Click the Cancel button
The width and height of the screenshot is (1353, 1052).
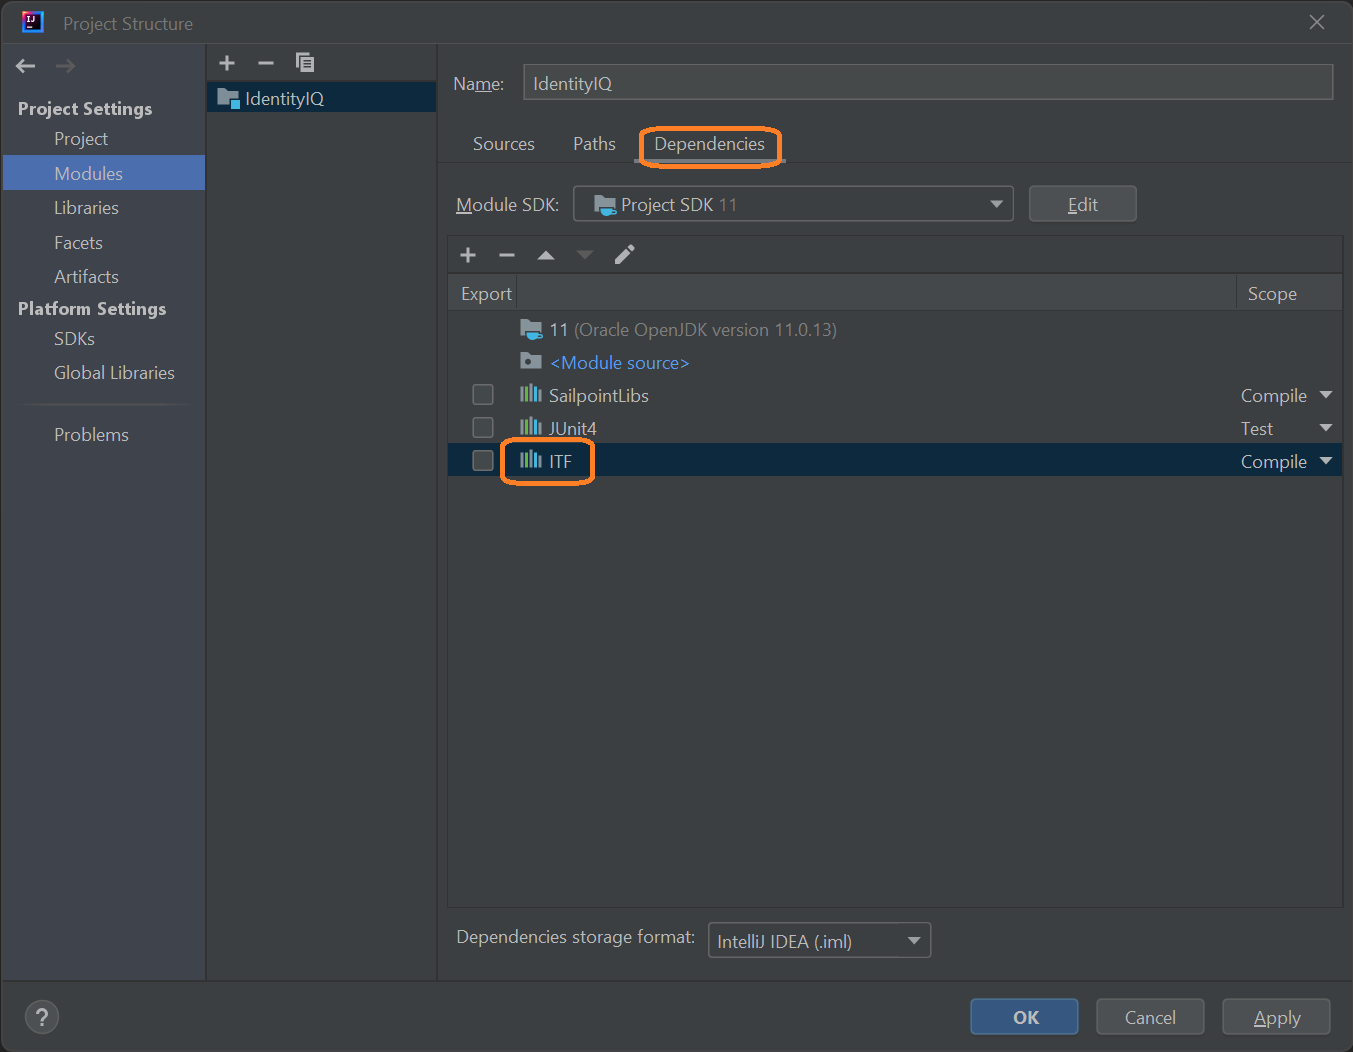pos(1150,1017)
